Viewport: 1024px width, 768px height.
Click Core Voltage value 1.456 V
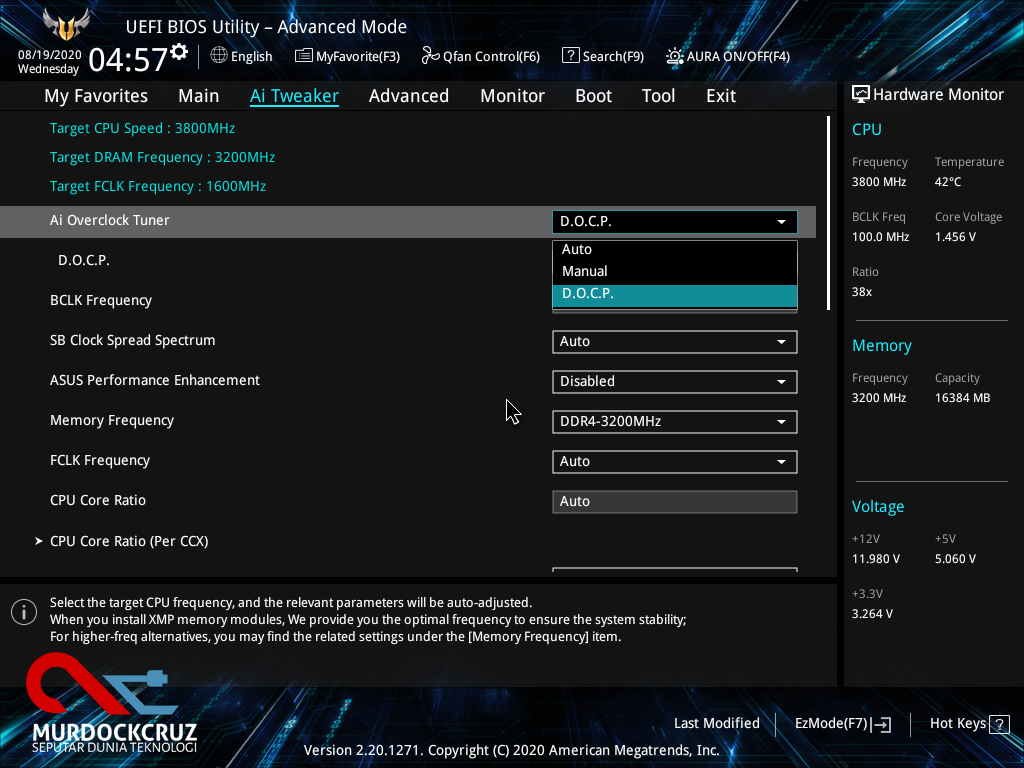click(x=955, y=237)
